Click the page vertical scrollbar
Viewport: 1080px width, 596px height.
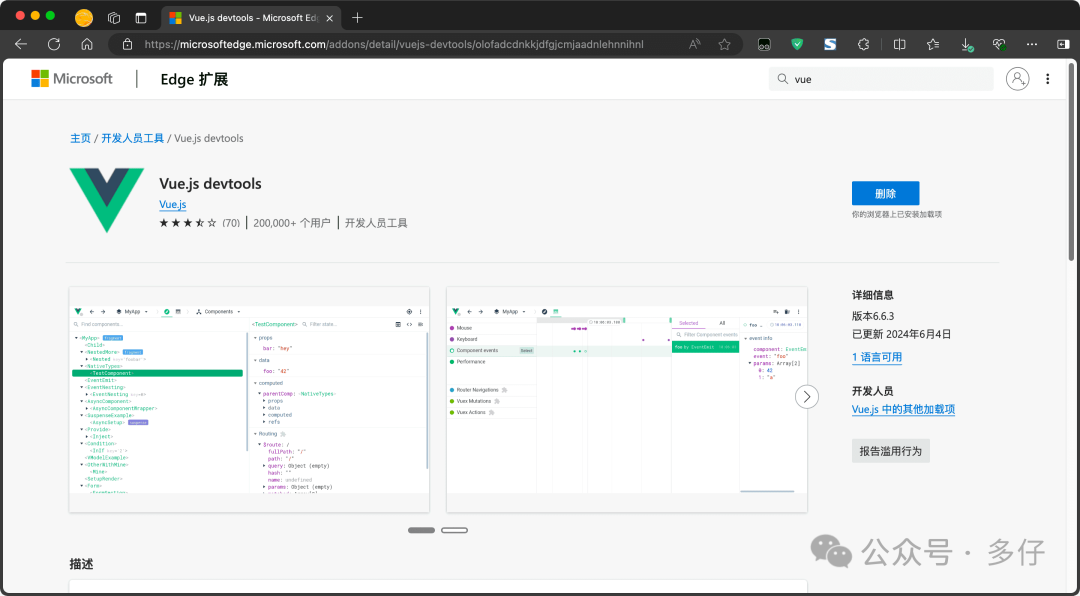(1072, 162)
